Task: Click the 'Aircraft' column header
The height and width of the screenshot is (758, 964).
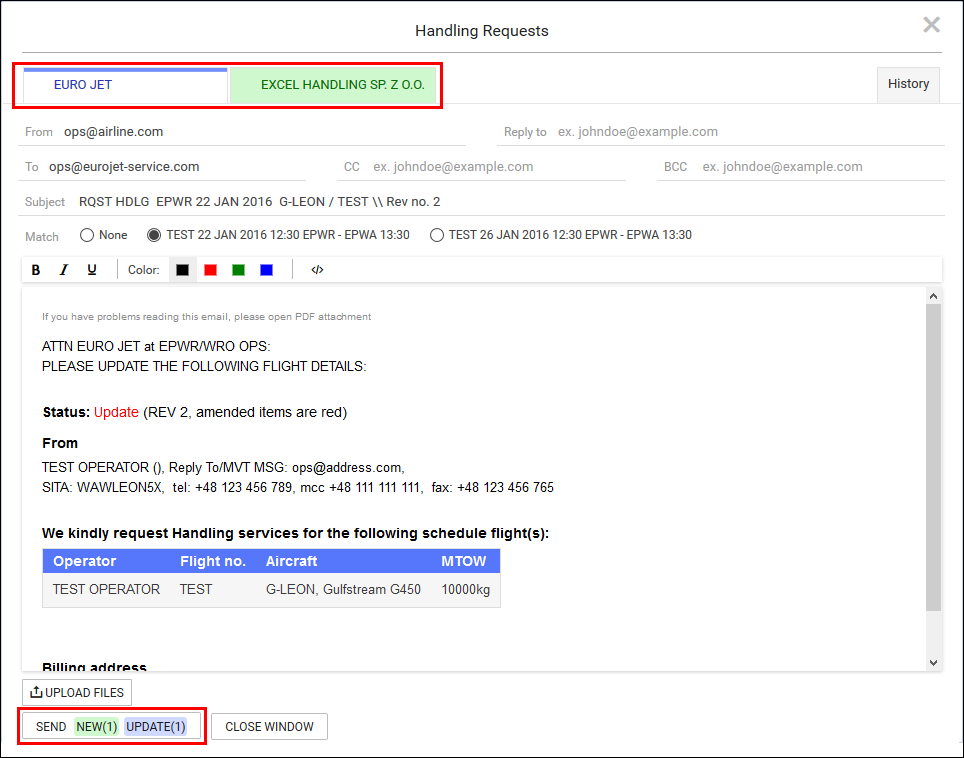Action: 291,561
